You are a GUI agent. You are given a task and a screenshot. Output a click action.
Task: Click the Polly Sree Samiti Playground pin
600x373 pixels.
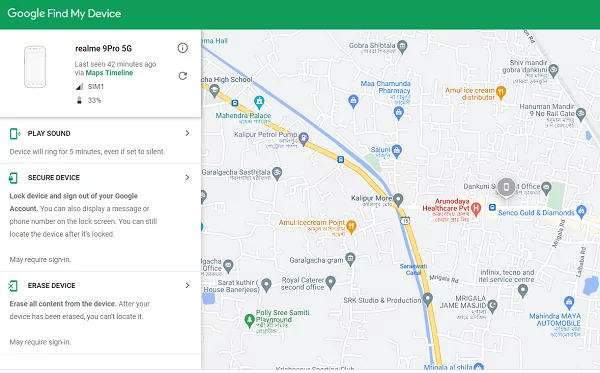click(249, 320)
